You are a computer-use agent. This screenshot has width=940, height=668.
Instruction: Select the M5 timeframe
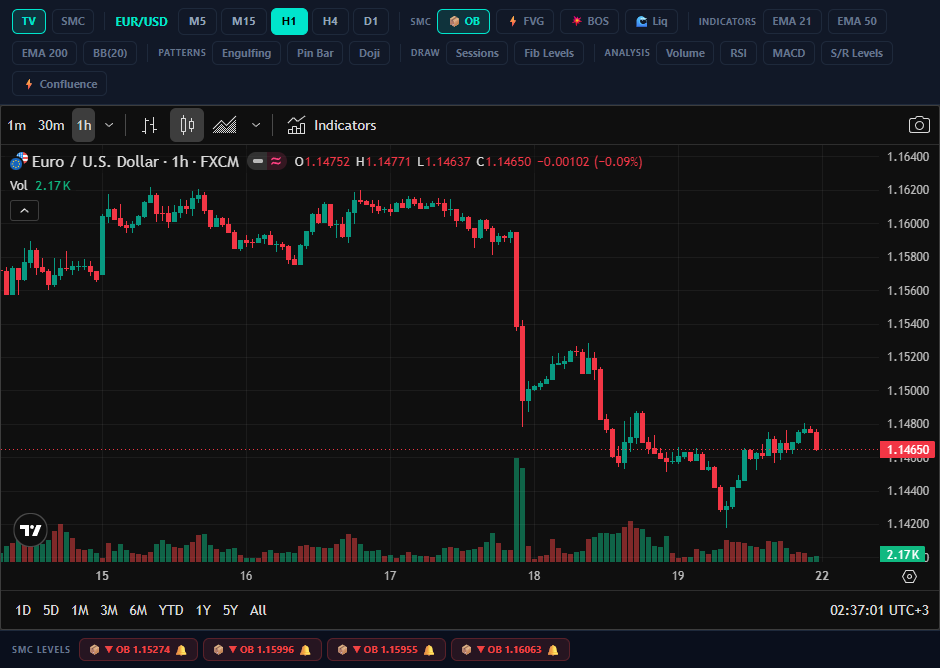pyautogui.click(x=197, y=22)
